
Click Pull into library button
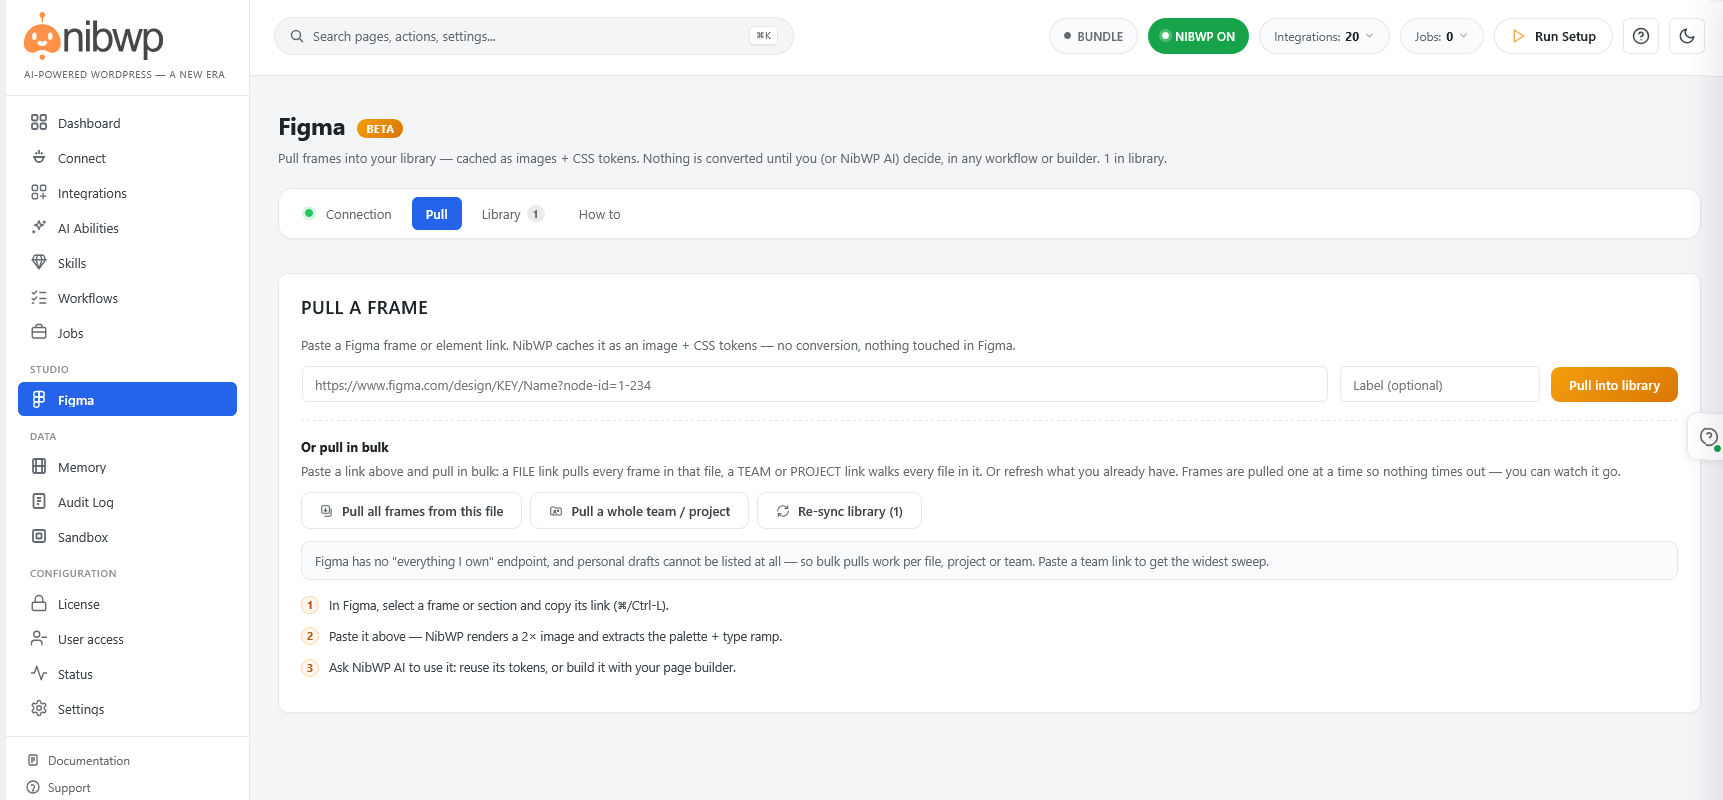1614,385
